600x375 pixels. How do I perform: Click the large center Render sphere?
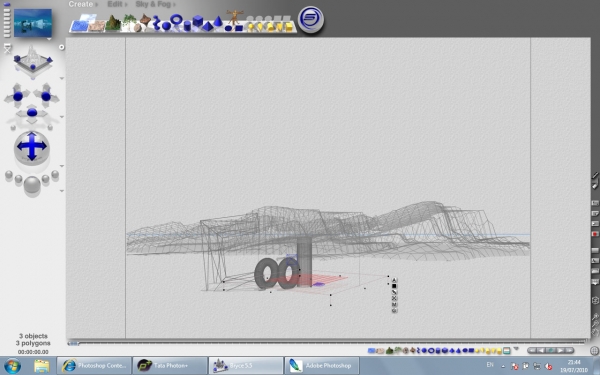click(x=32, y=185)
